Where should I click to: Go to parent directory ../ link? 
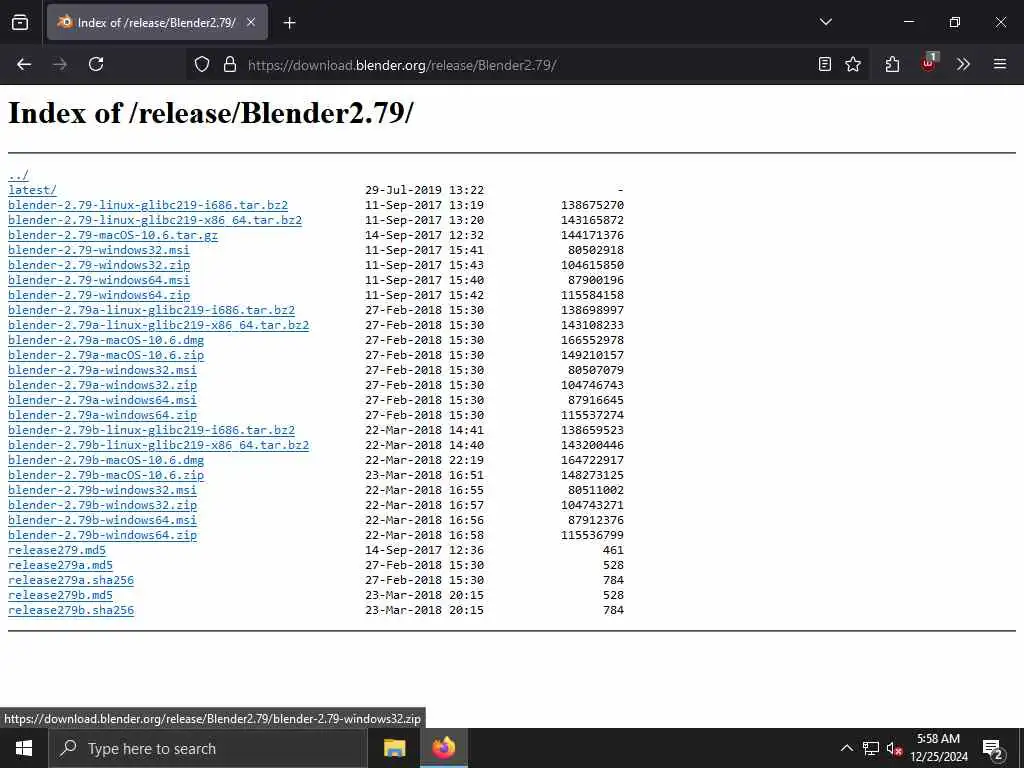click(18, 175)
